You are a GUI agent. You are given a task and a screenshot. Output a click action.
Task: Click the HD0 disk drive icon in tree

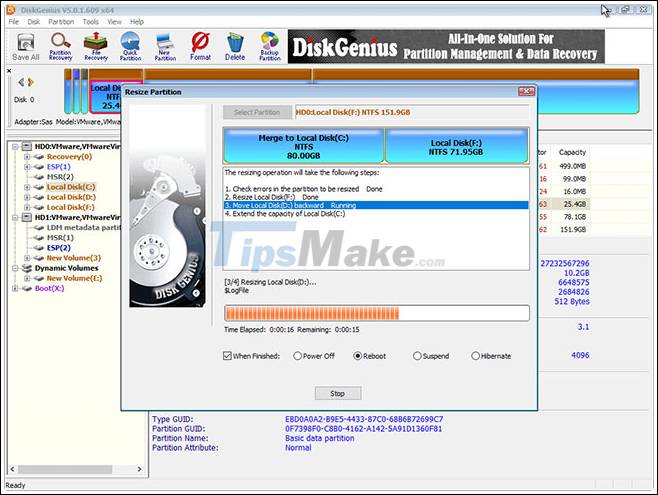[x=27, y=146]
